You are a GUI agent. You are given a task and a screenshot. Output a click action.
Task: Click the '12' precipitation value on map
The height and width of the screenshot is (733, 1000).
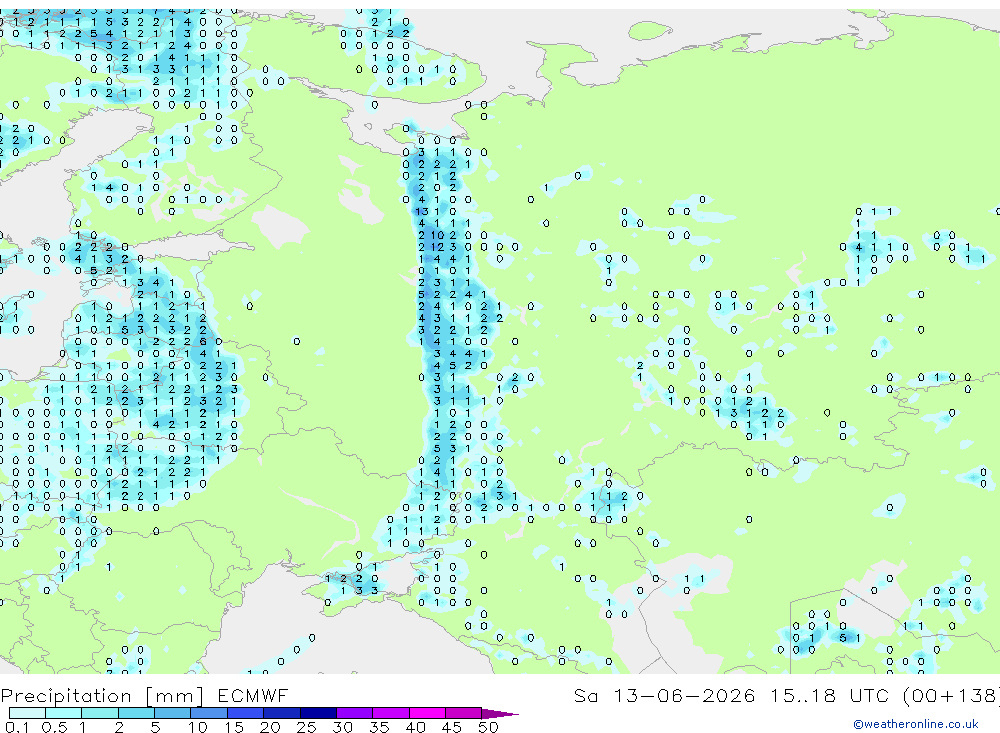437,247
